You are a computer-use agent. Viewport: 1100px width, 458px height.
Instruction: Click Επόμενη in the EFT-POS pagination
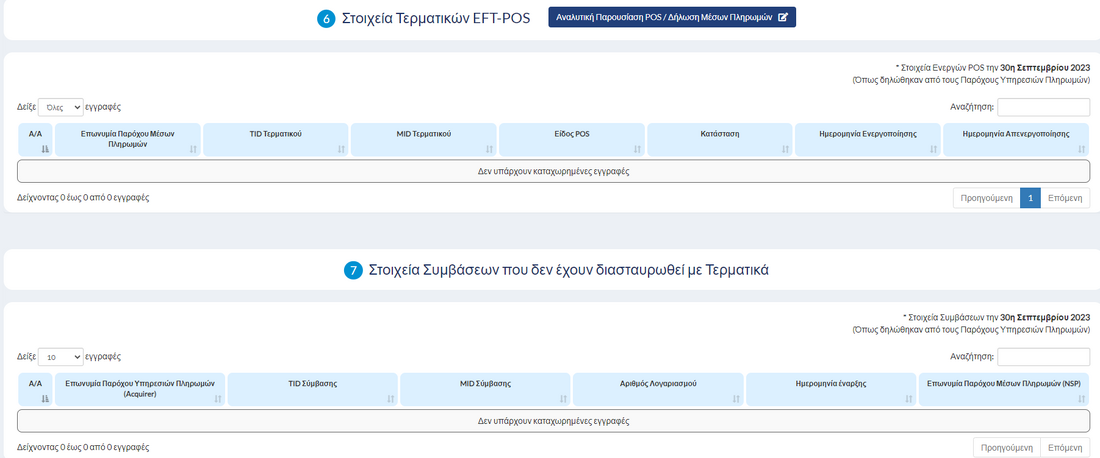1064,198
